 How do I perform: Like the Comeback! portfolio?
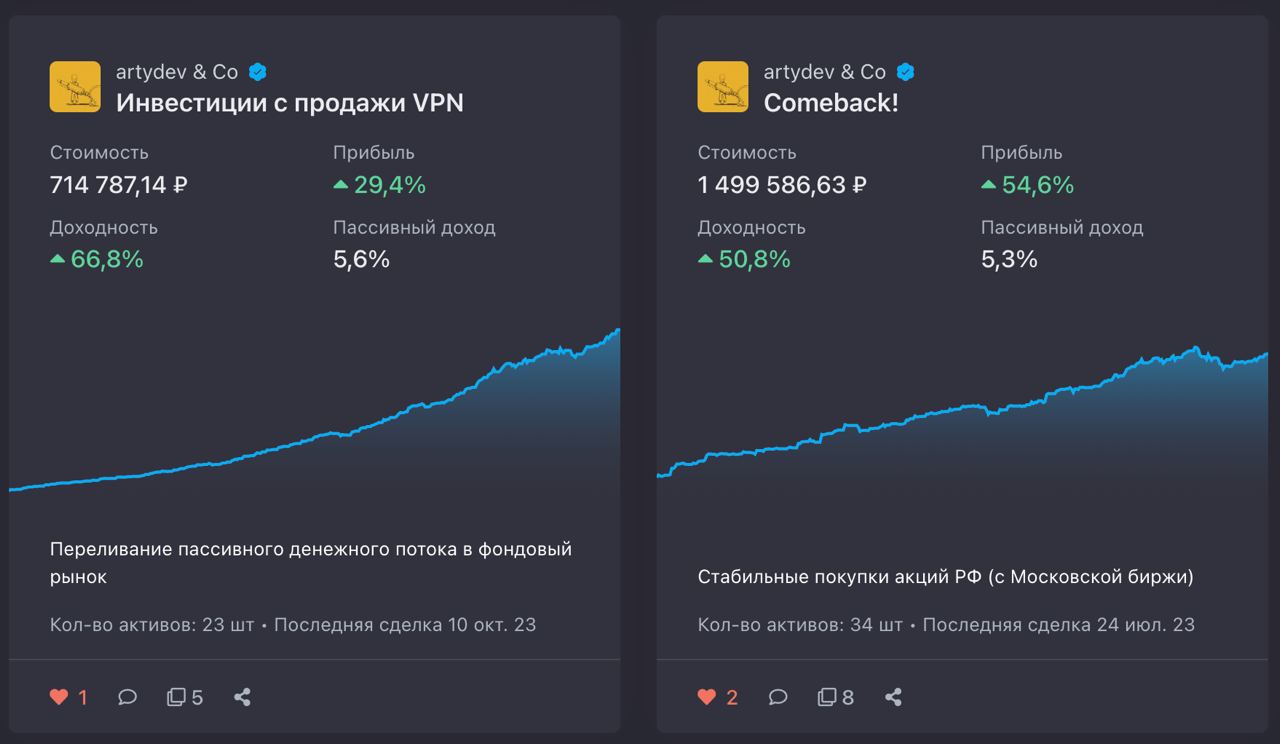707,697
